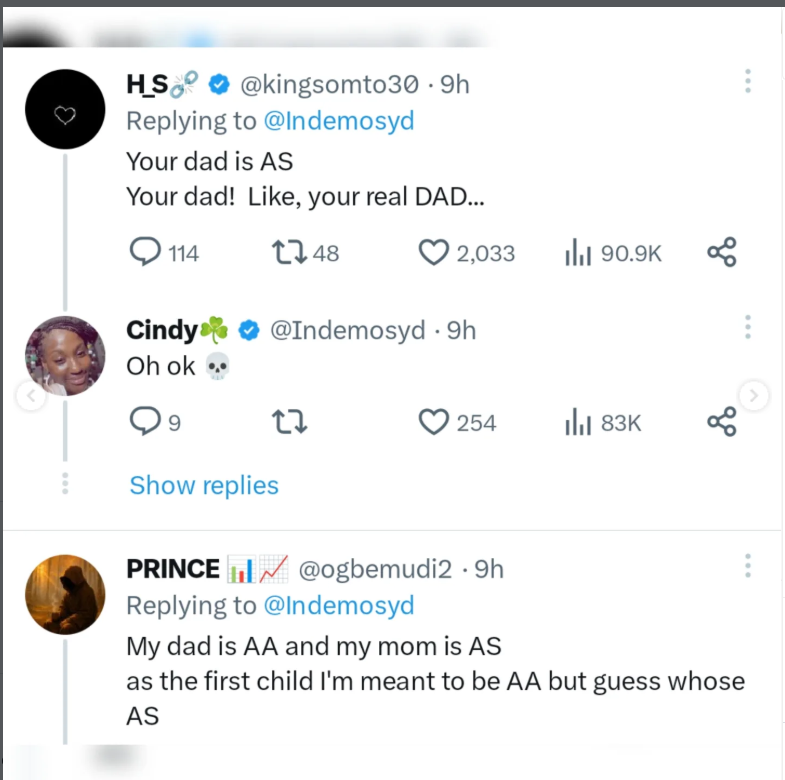View analytics on the 83K views tweet
785x780 pixels.
[577, 423]
